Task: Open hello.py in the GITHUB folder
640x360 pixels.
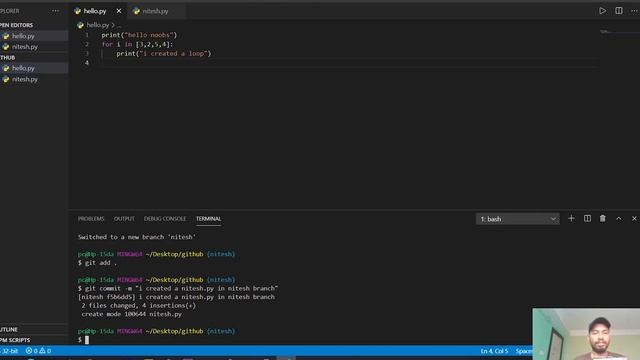Action: (23, 68)
